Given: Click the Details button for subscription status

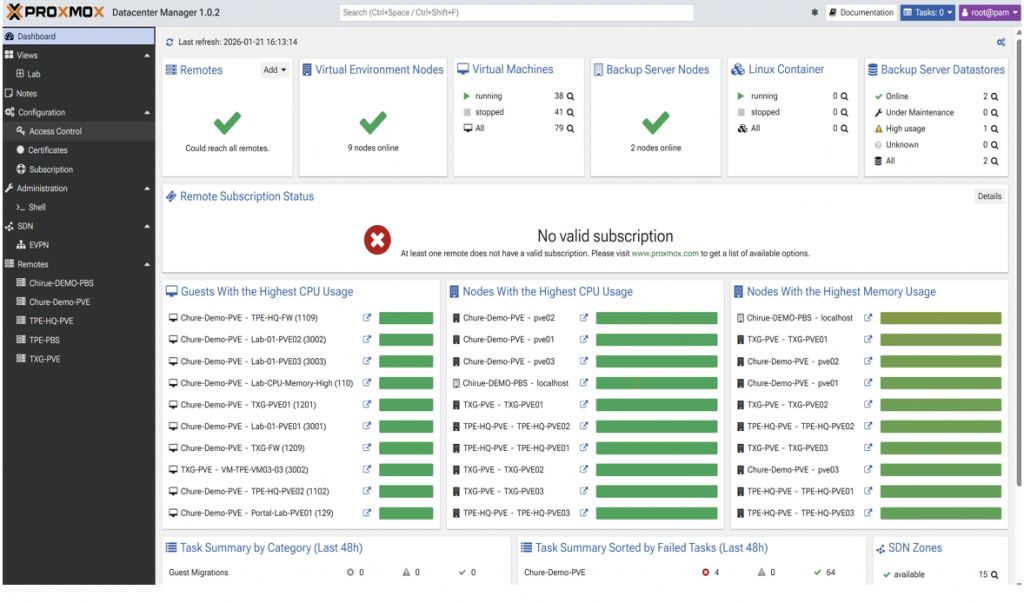Looking at the screenshot, I should (988, 196).
